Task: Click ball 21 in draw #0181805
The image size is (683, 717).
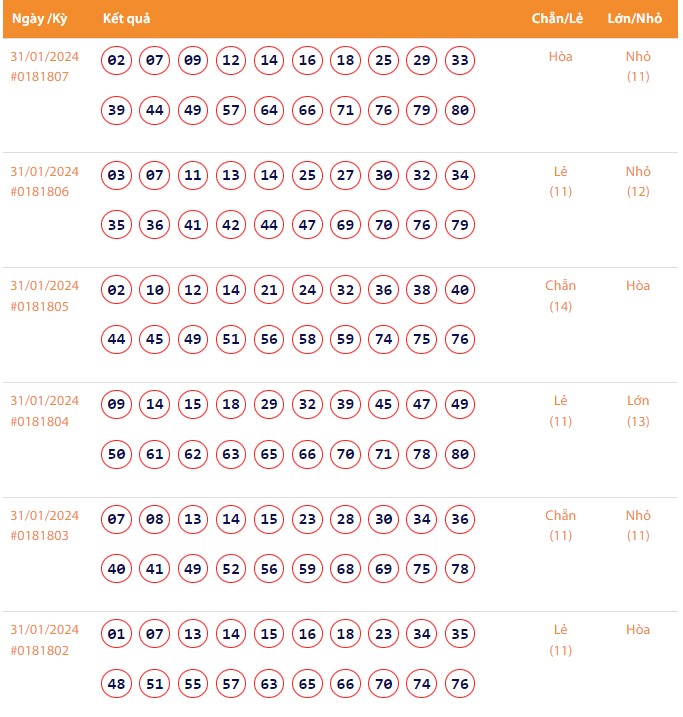Action: click(x=269, y=290)
